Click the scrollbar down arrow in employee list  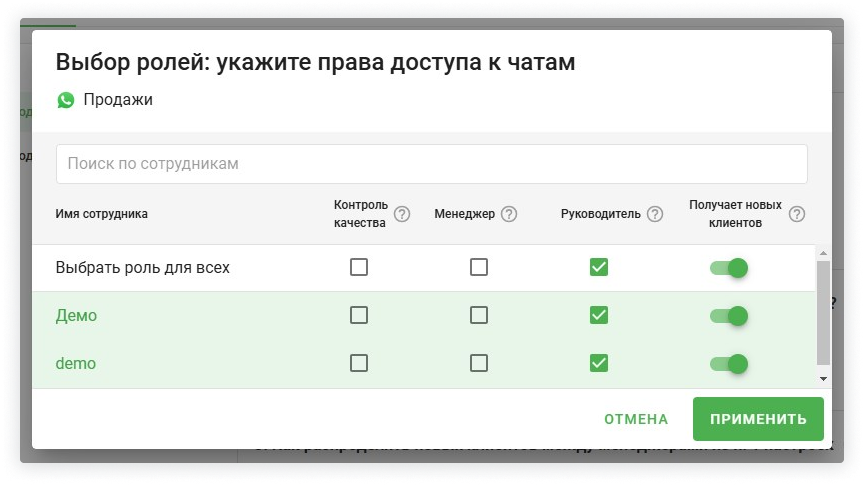823,379
